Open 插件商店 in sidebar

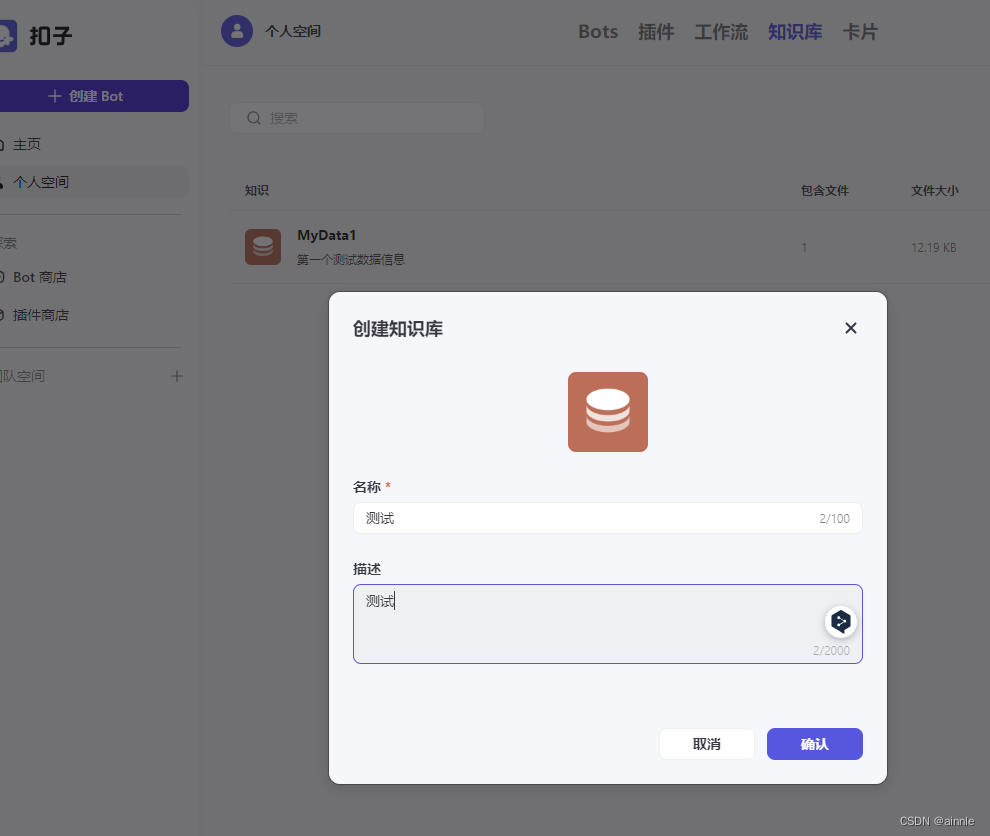click(40, 315)
